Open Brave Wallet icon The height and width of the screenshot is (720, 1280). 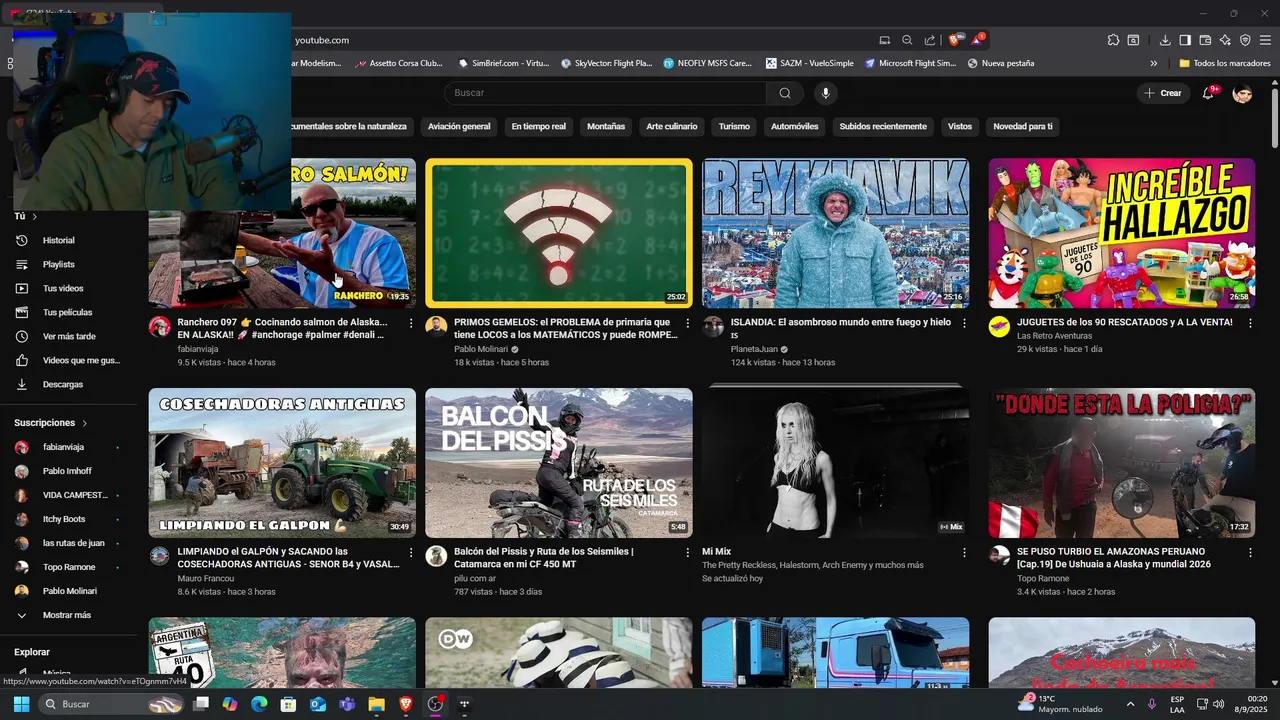click(x=1205, y=40)
